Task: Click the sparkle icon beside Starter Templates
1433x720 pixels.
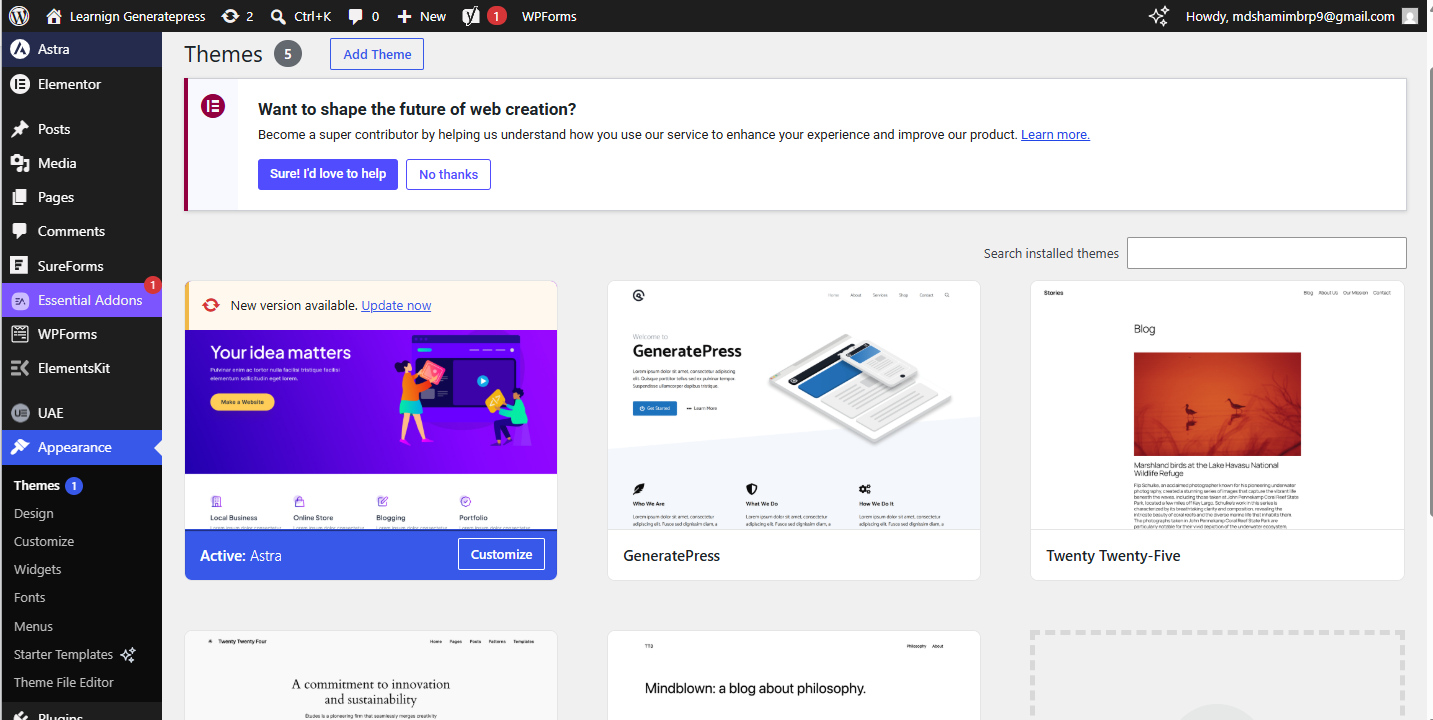Action: pyautogui.click(x=127, y=655)
